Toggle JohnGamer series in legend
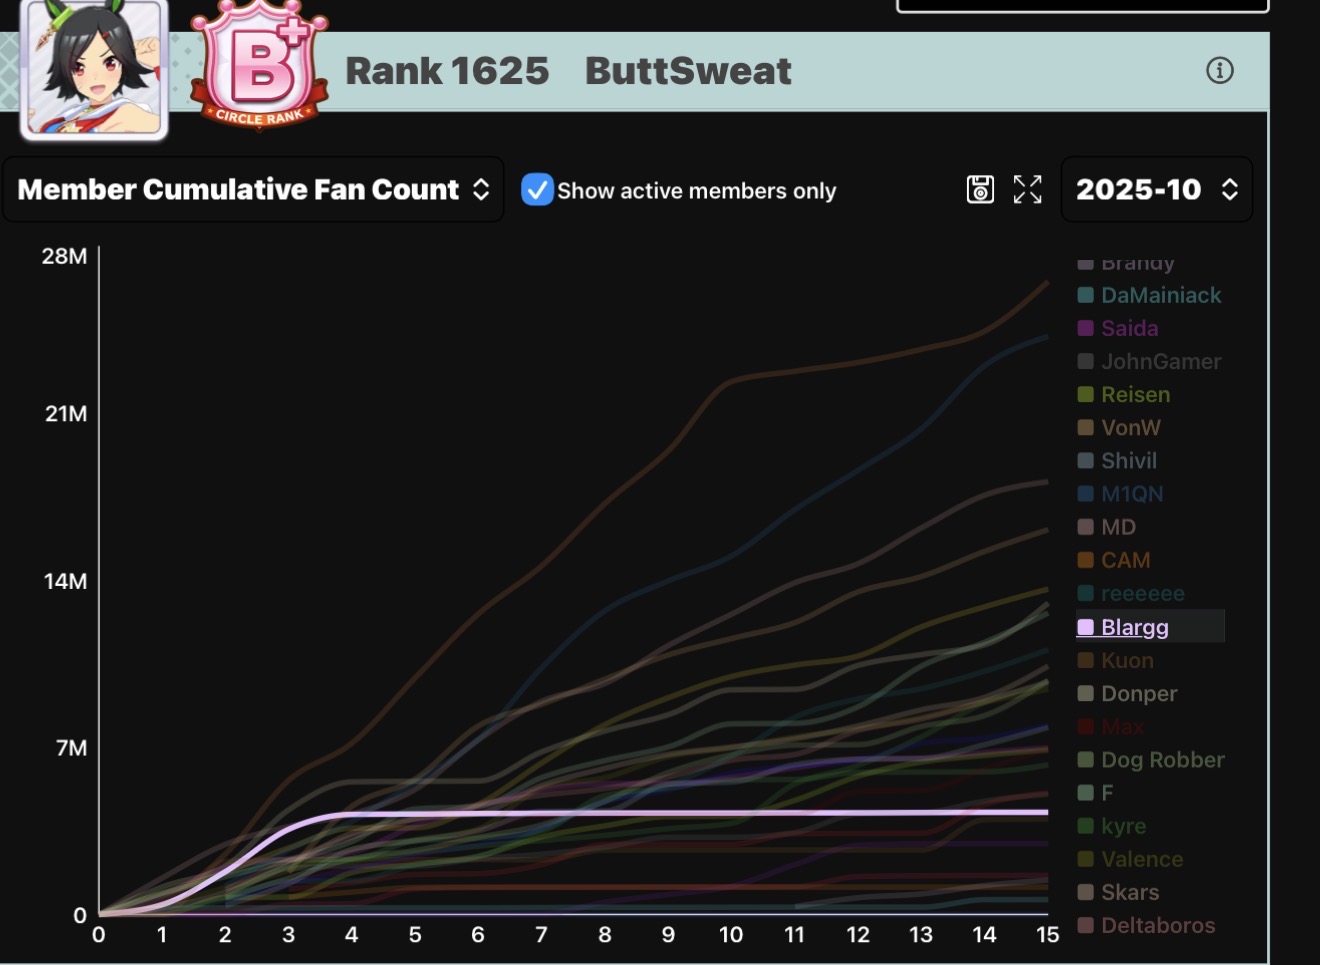 point(1149,361)
